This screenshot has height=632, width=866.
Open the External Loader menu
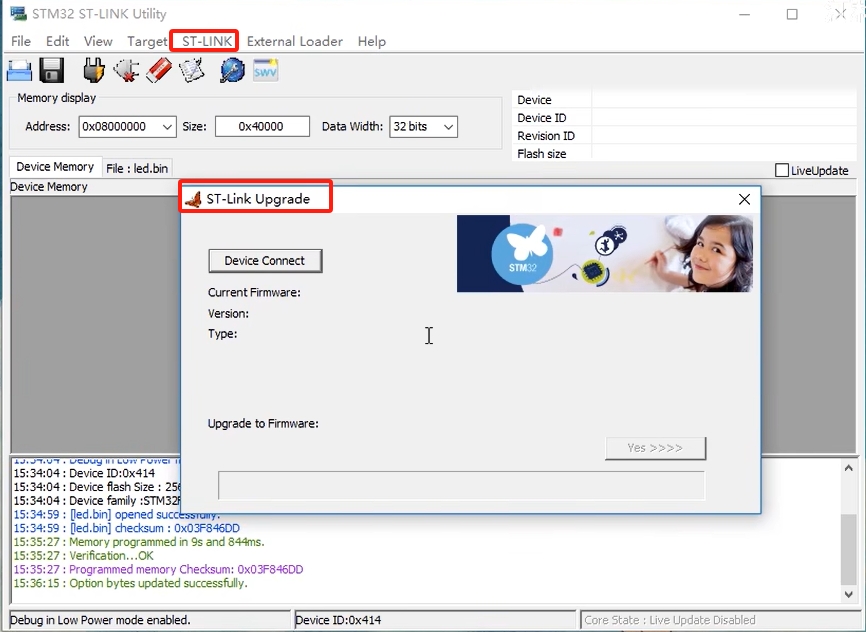click(x=295, y=41)
